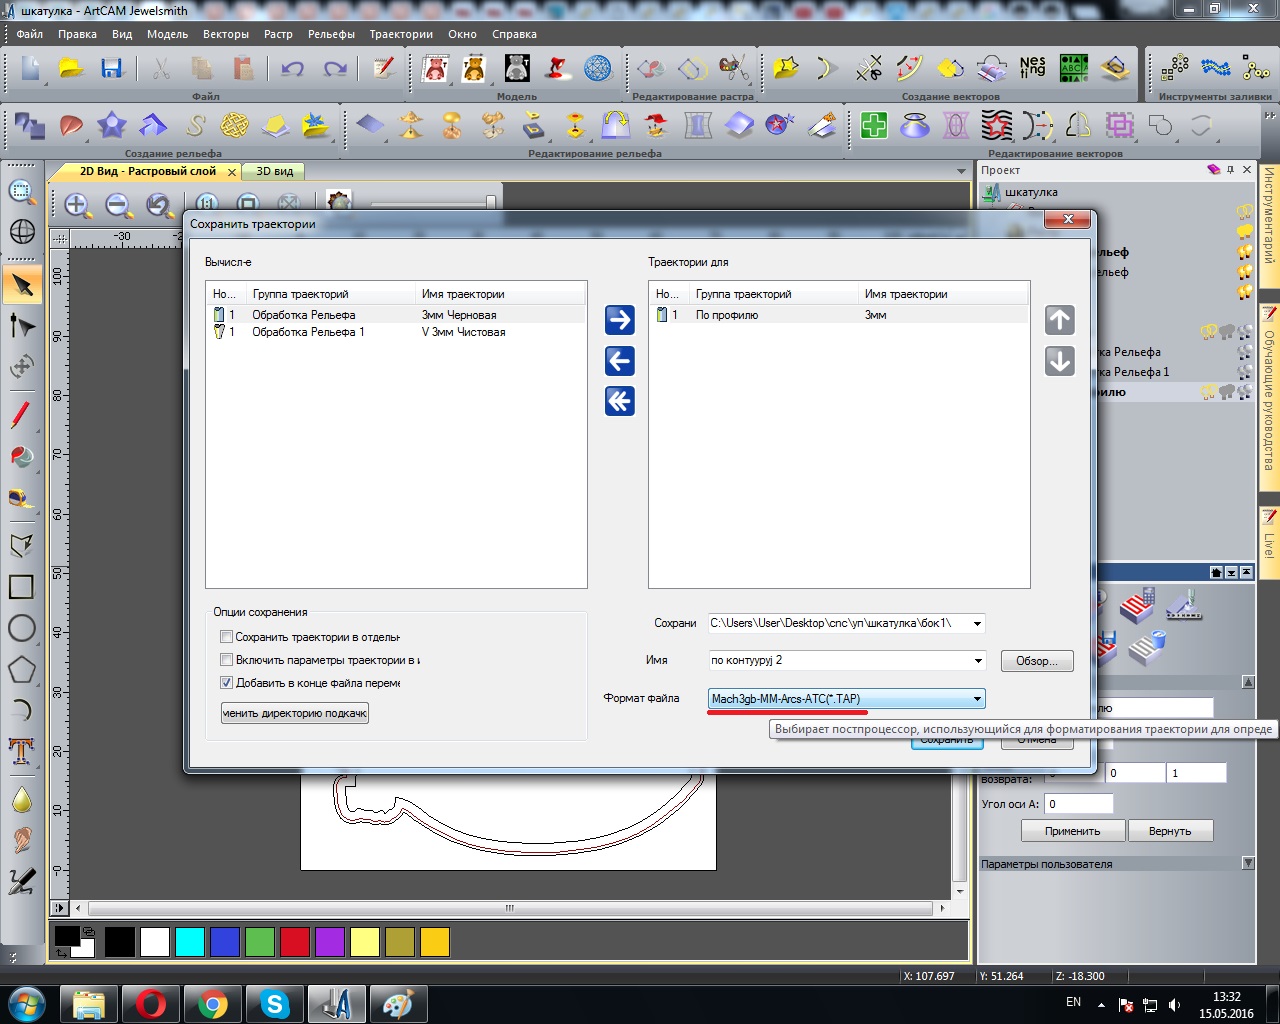Open the Справка menu
The image size is (1280, 1024).
[514, 34]
